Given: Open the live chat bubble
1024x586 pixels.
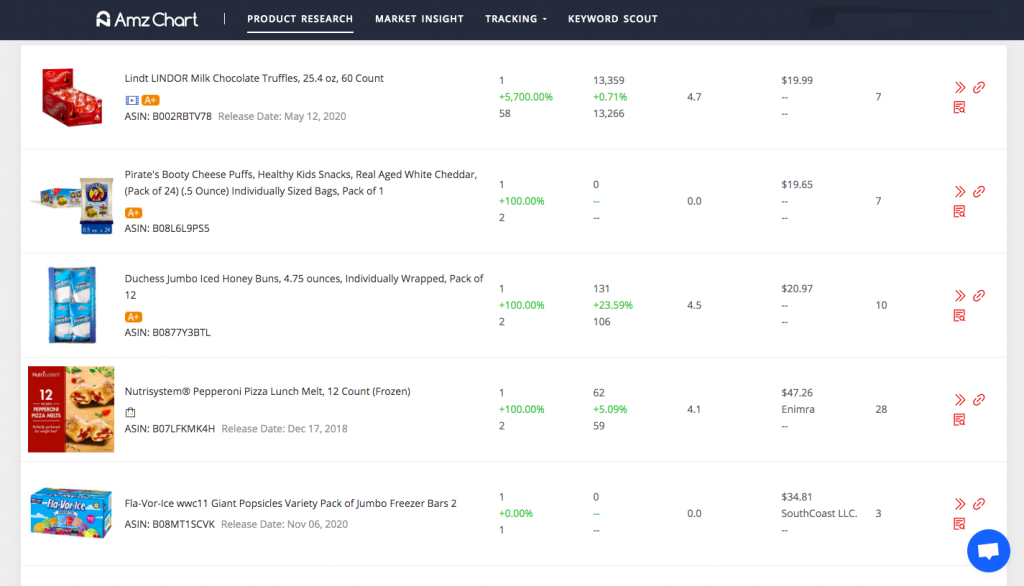Looking at the screenshot, I should [988, 550].
